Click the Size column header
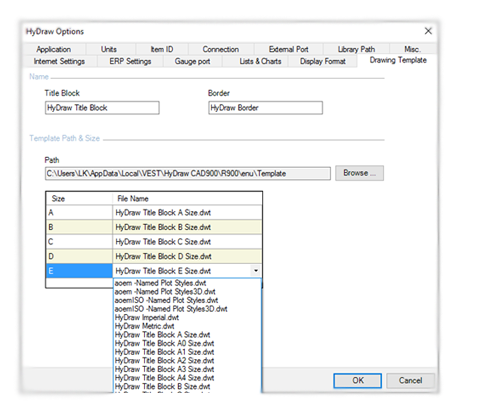Viewport: 490px width, 420px height. [x=79, y=199]
